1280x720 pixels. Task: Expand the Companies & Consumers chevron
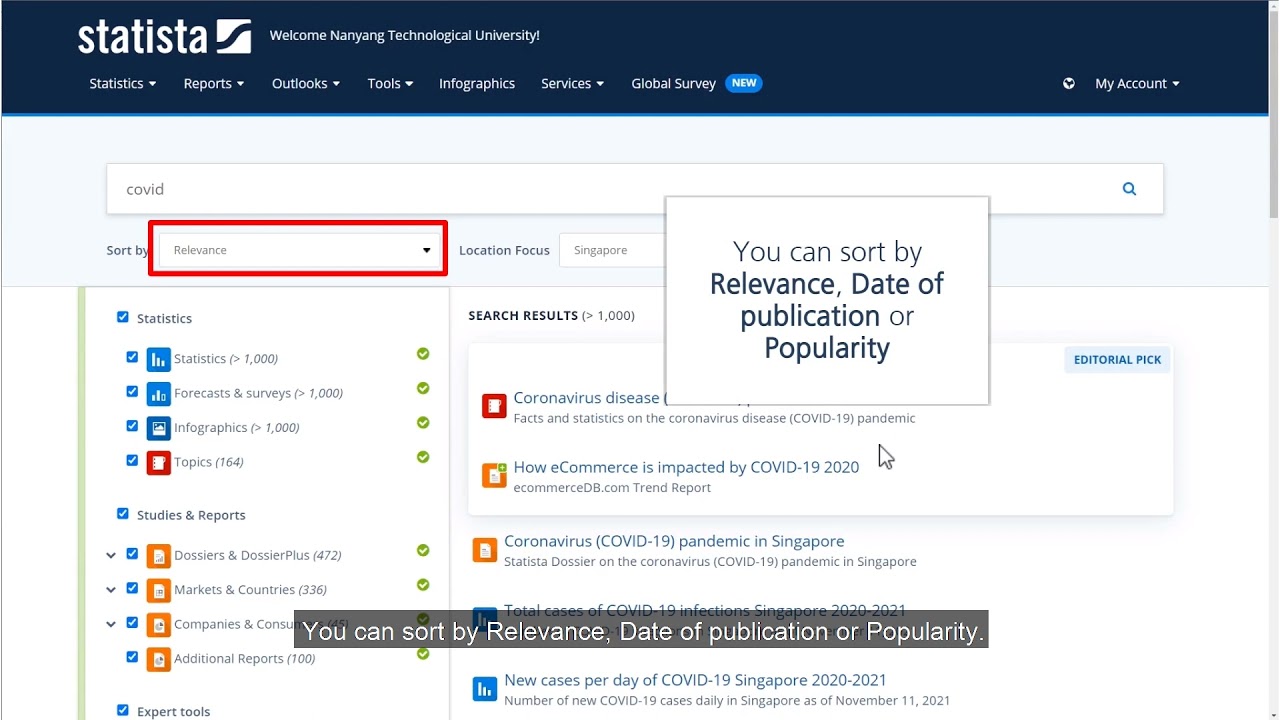pos(111,624)
